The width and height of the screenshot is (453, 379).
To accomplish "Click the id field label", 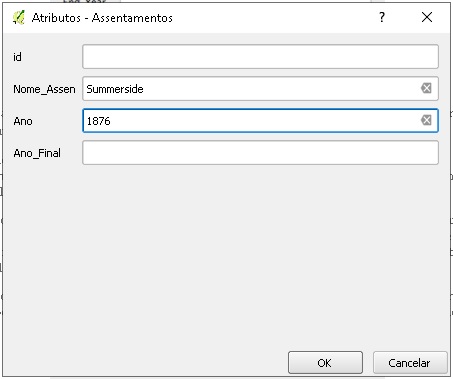I will [17, 57].
